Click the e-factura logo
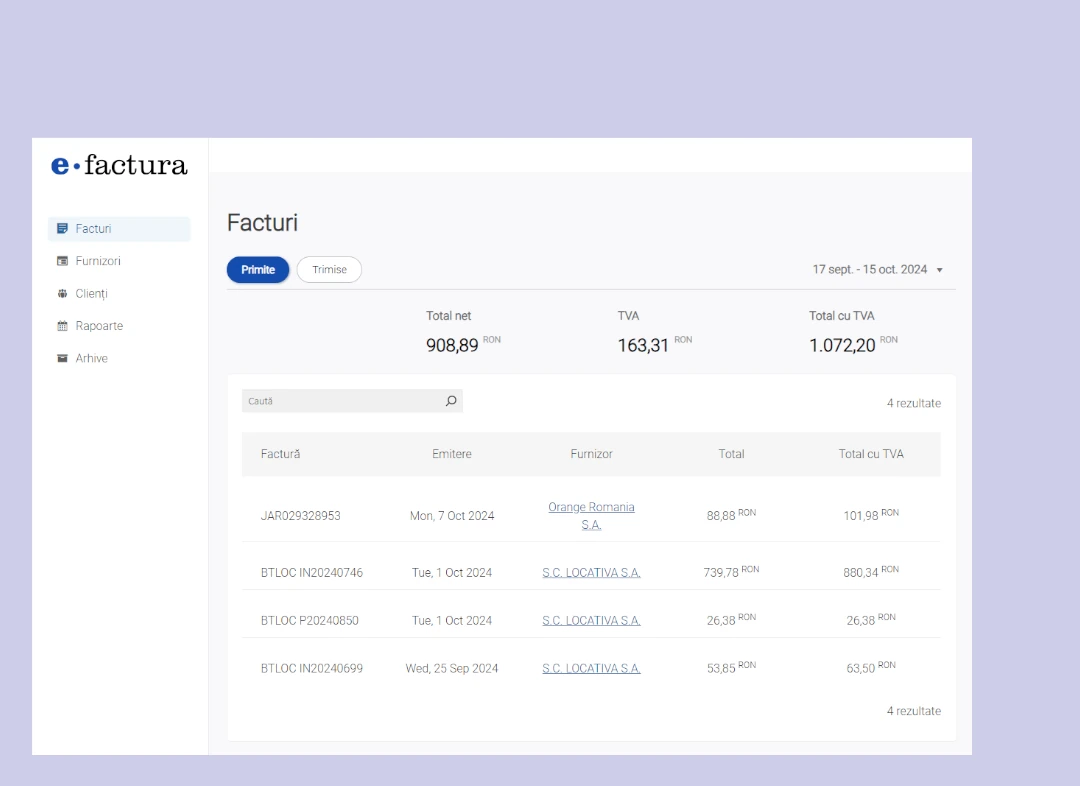Image resolution: width=1080 pixels, height=786 pixels. click(119, 165)
